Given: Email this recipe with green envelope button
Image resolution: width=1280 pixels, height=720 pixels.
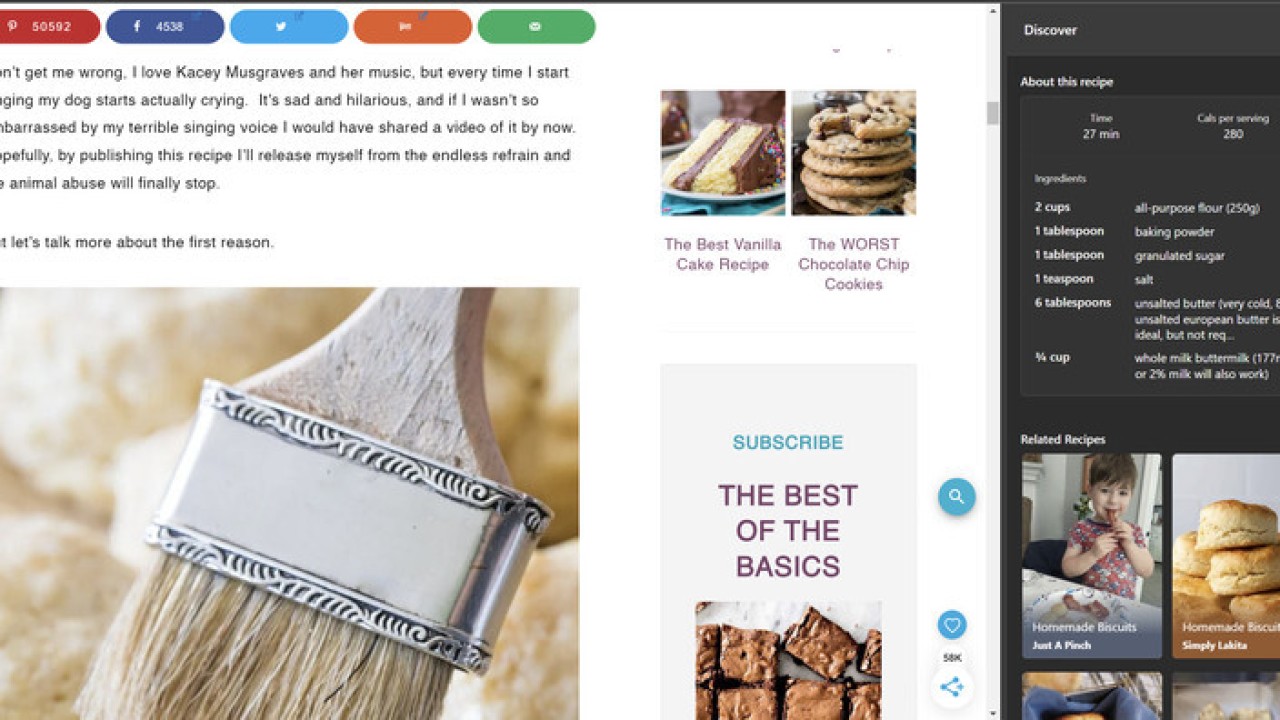Looking at the screenshot, I should (536, 27).
